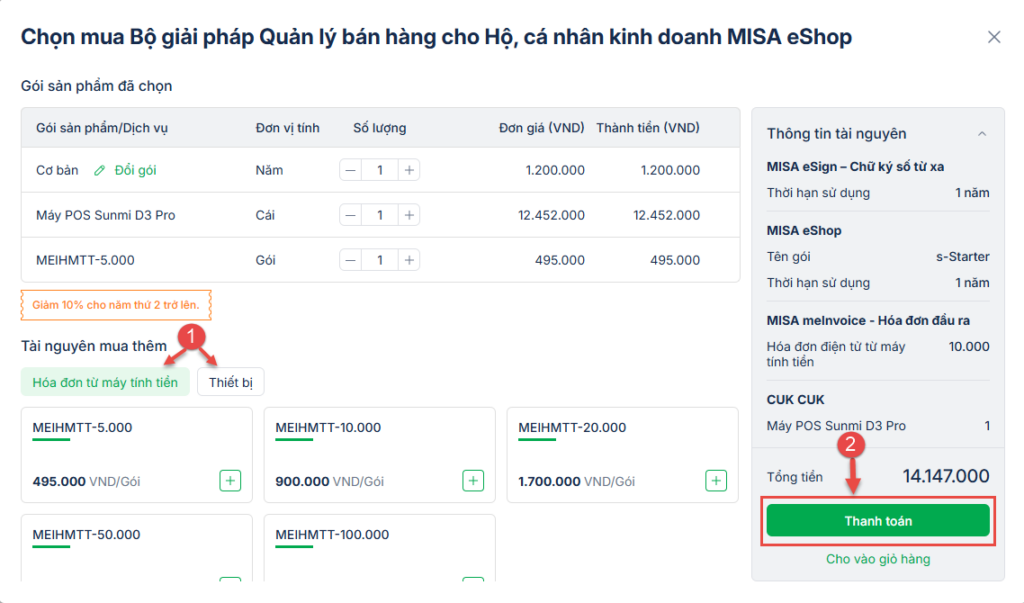Screen dimensions: 1024x603
Task: Click the pencil icon beside Đổi gói
Action: click(99, 170)
